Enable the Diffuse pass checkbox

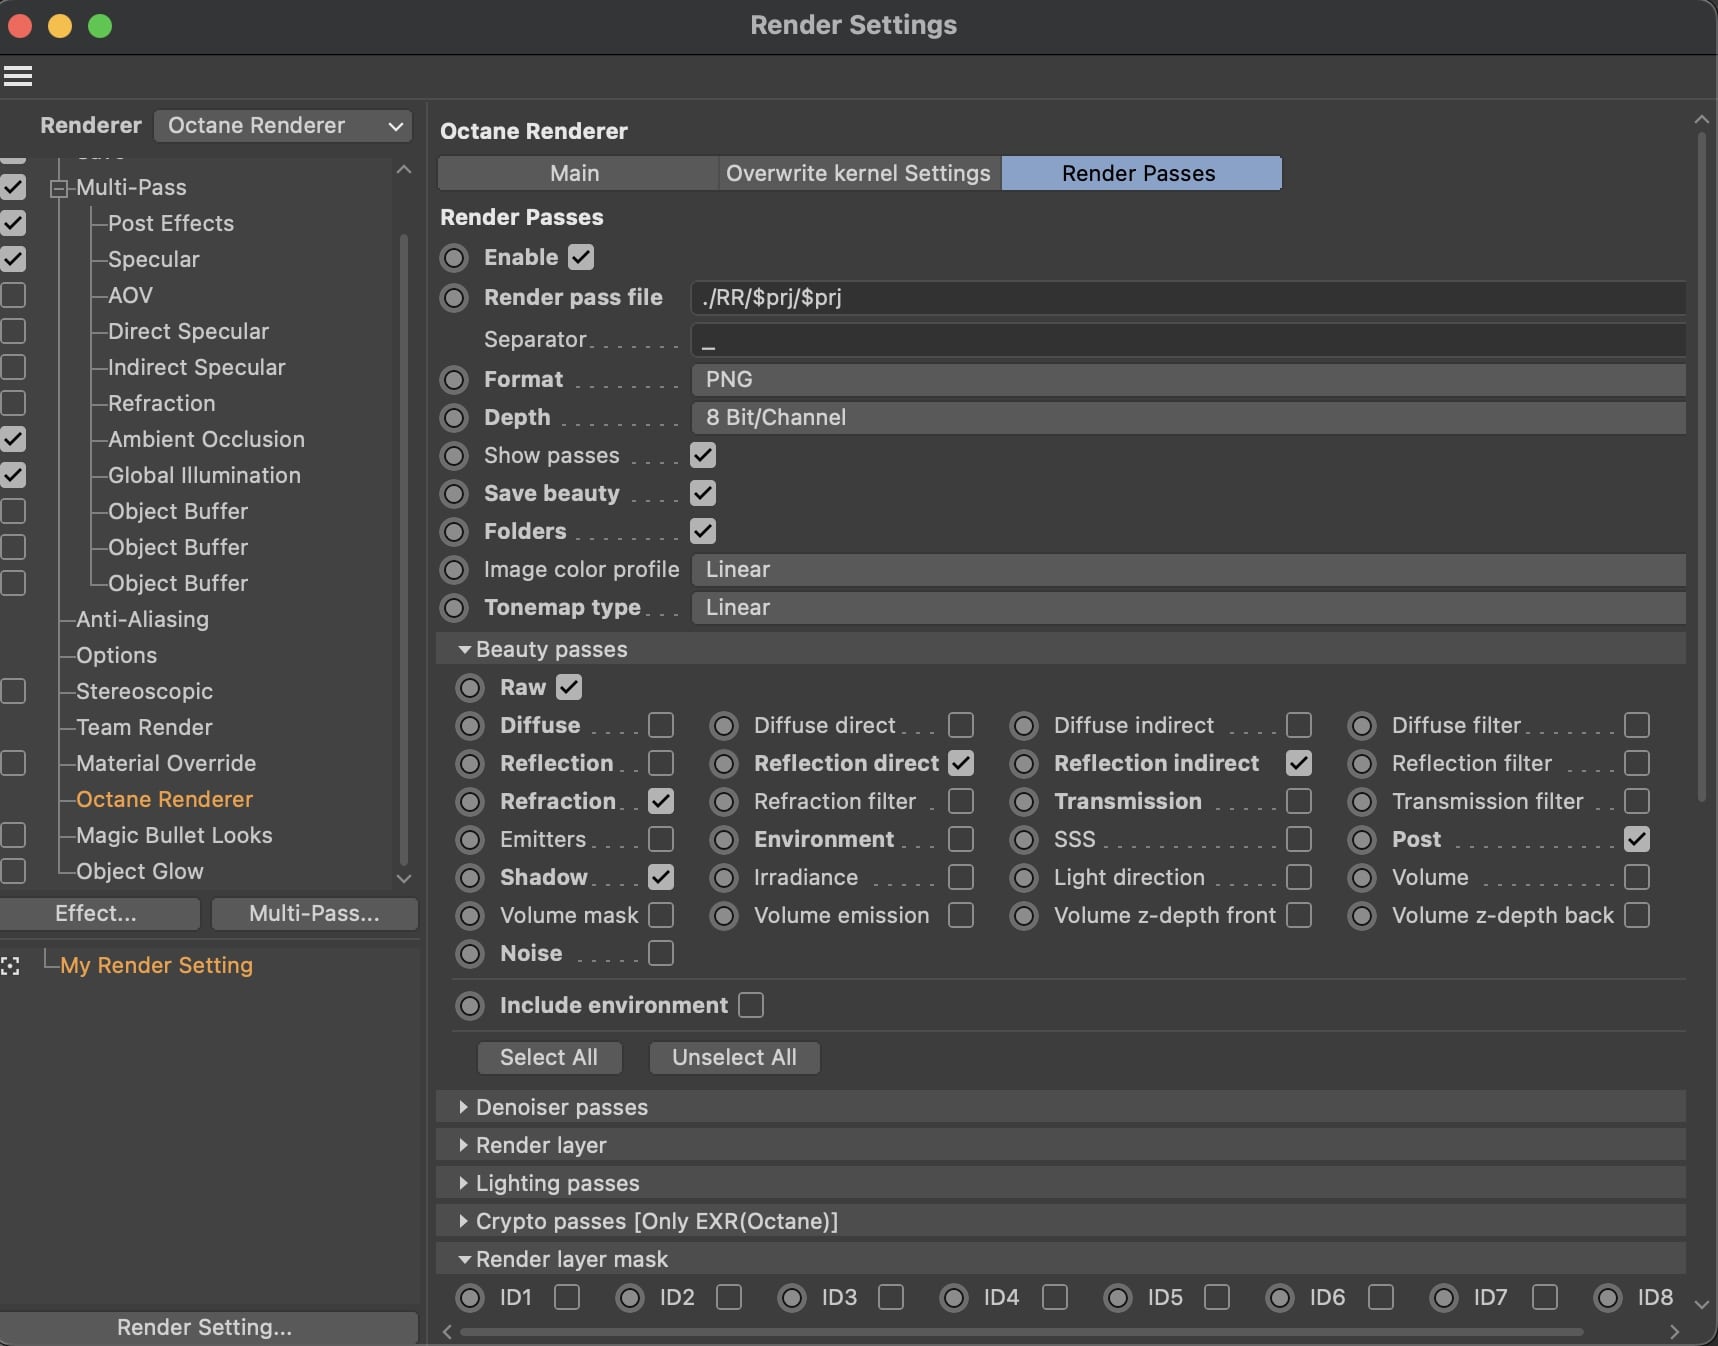[661, 725]
